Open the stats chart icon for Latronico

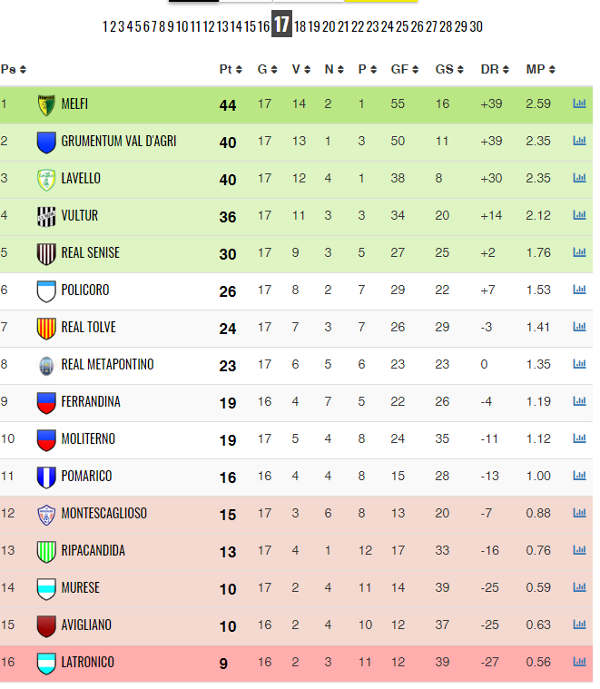[579, 662]
